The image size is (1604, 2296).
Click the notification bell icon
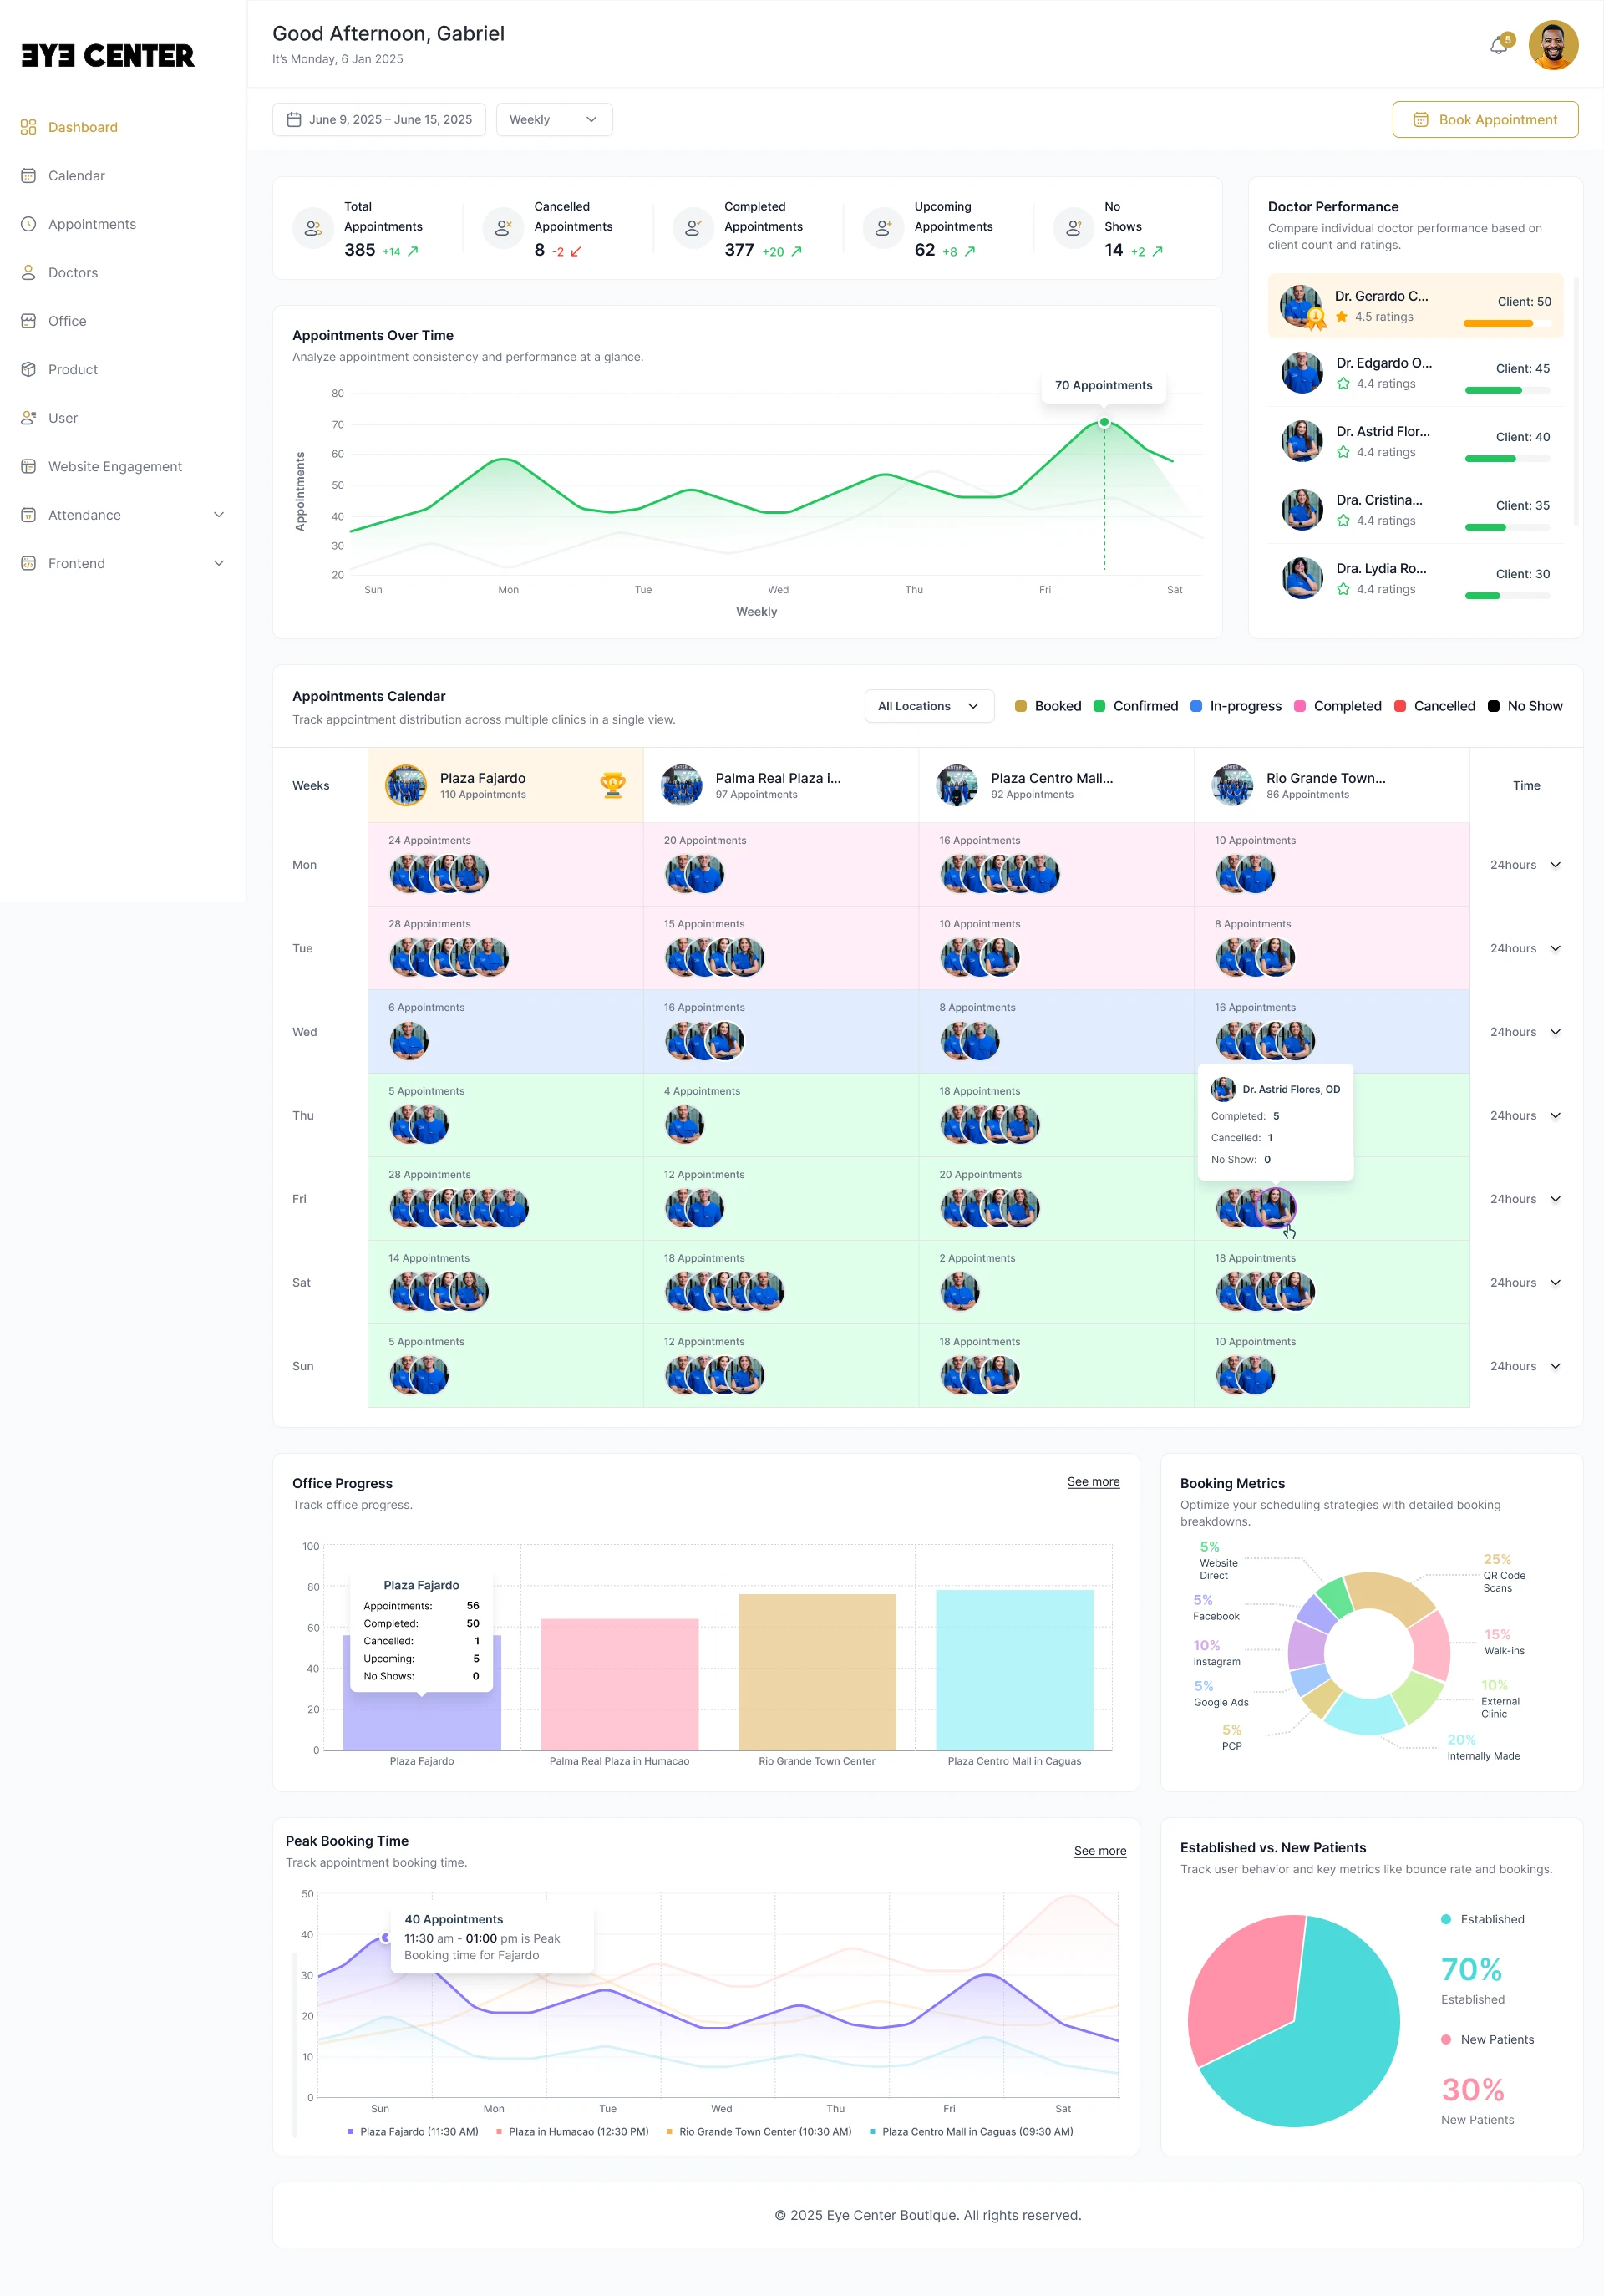tap(1498, 46)
